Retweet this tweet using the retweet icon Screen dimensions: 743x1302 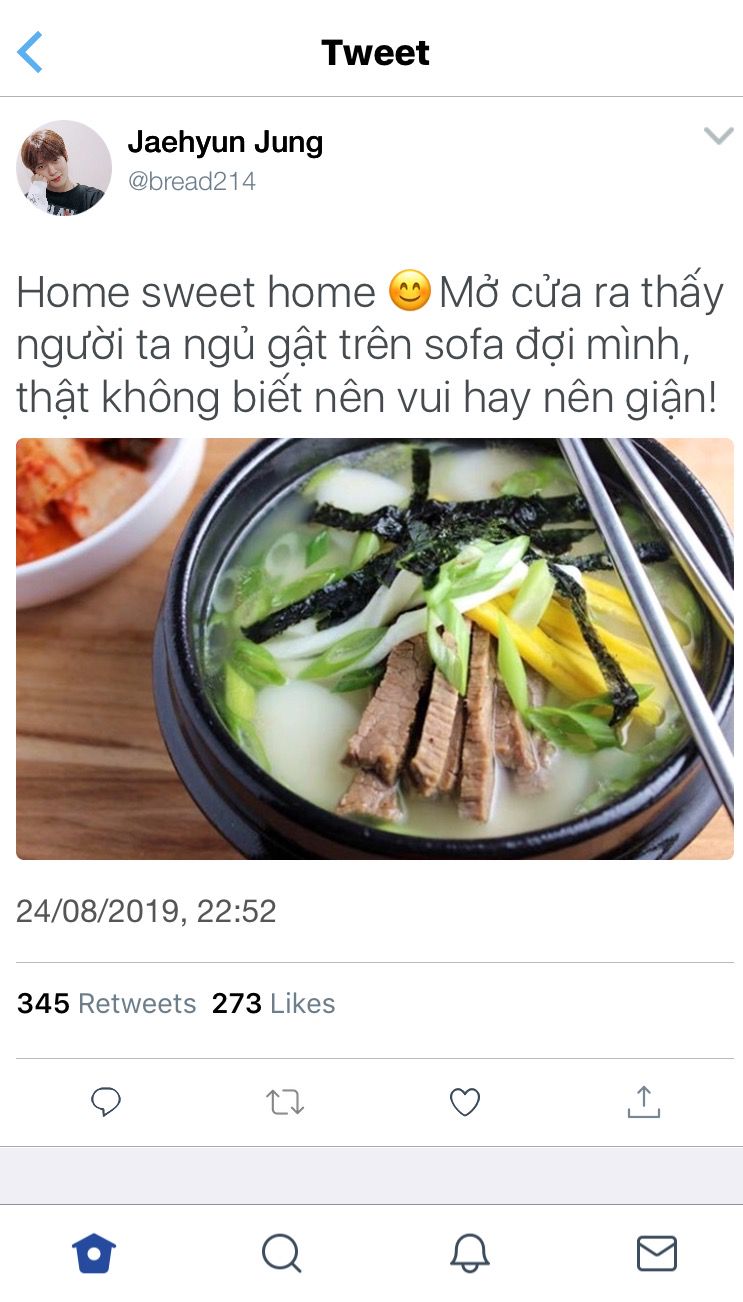[x=285, y=1102]
